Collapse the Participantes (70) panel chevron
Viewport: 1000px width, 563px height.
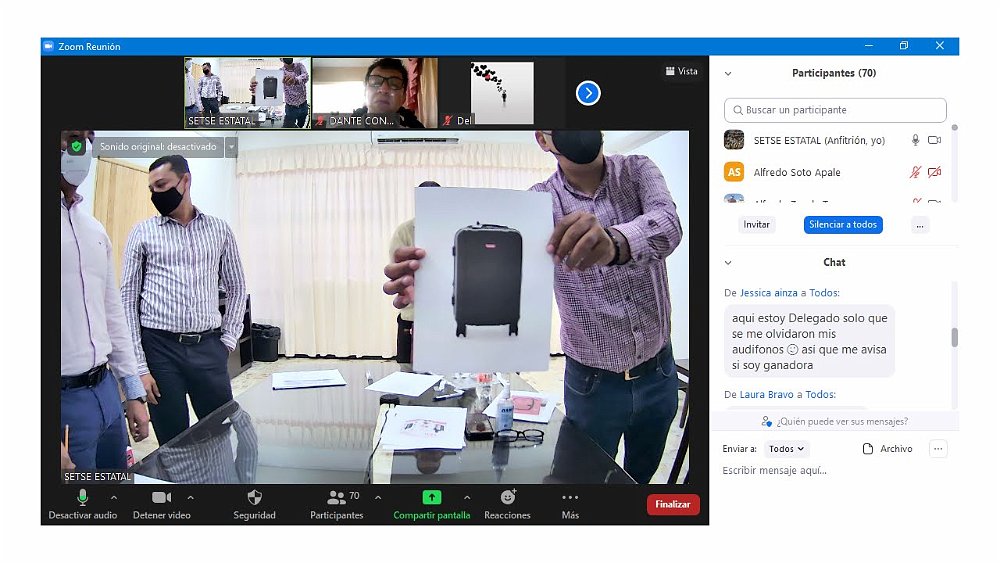click(728, 73)
